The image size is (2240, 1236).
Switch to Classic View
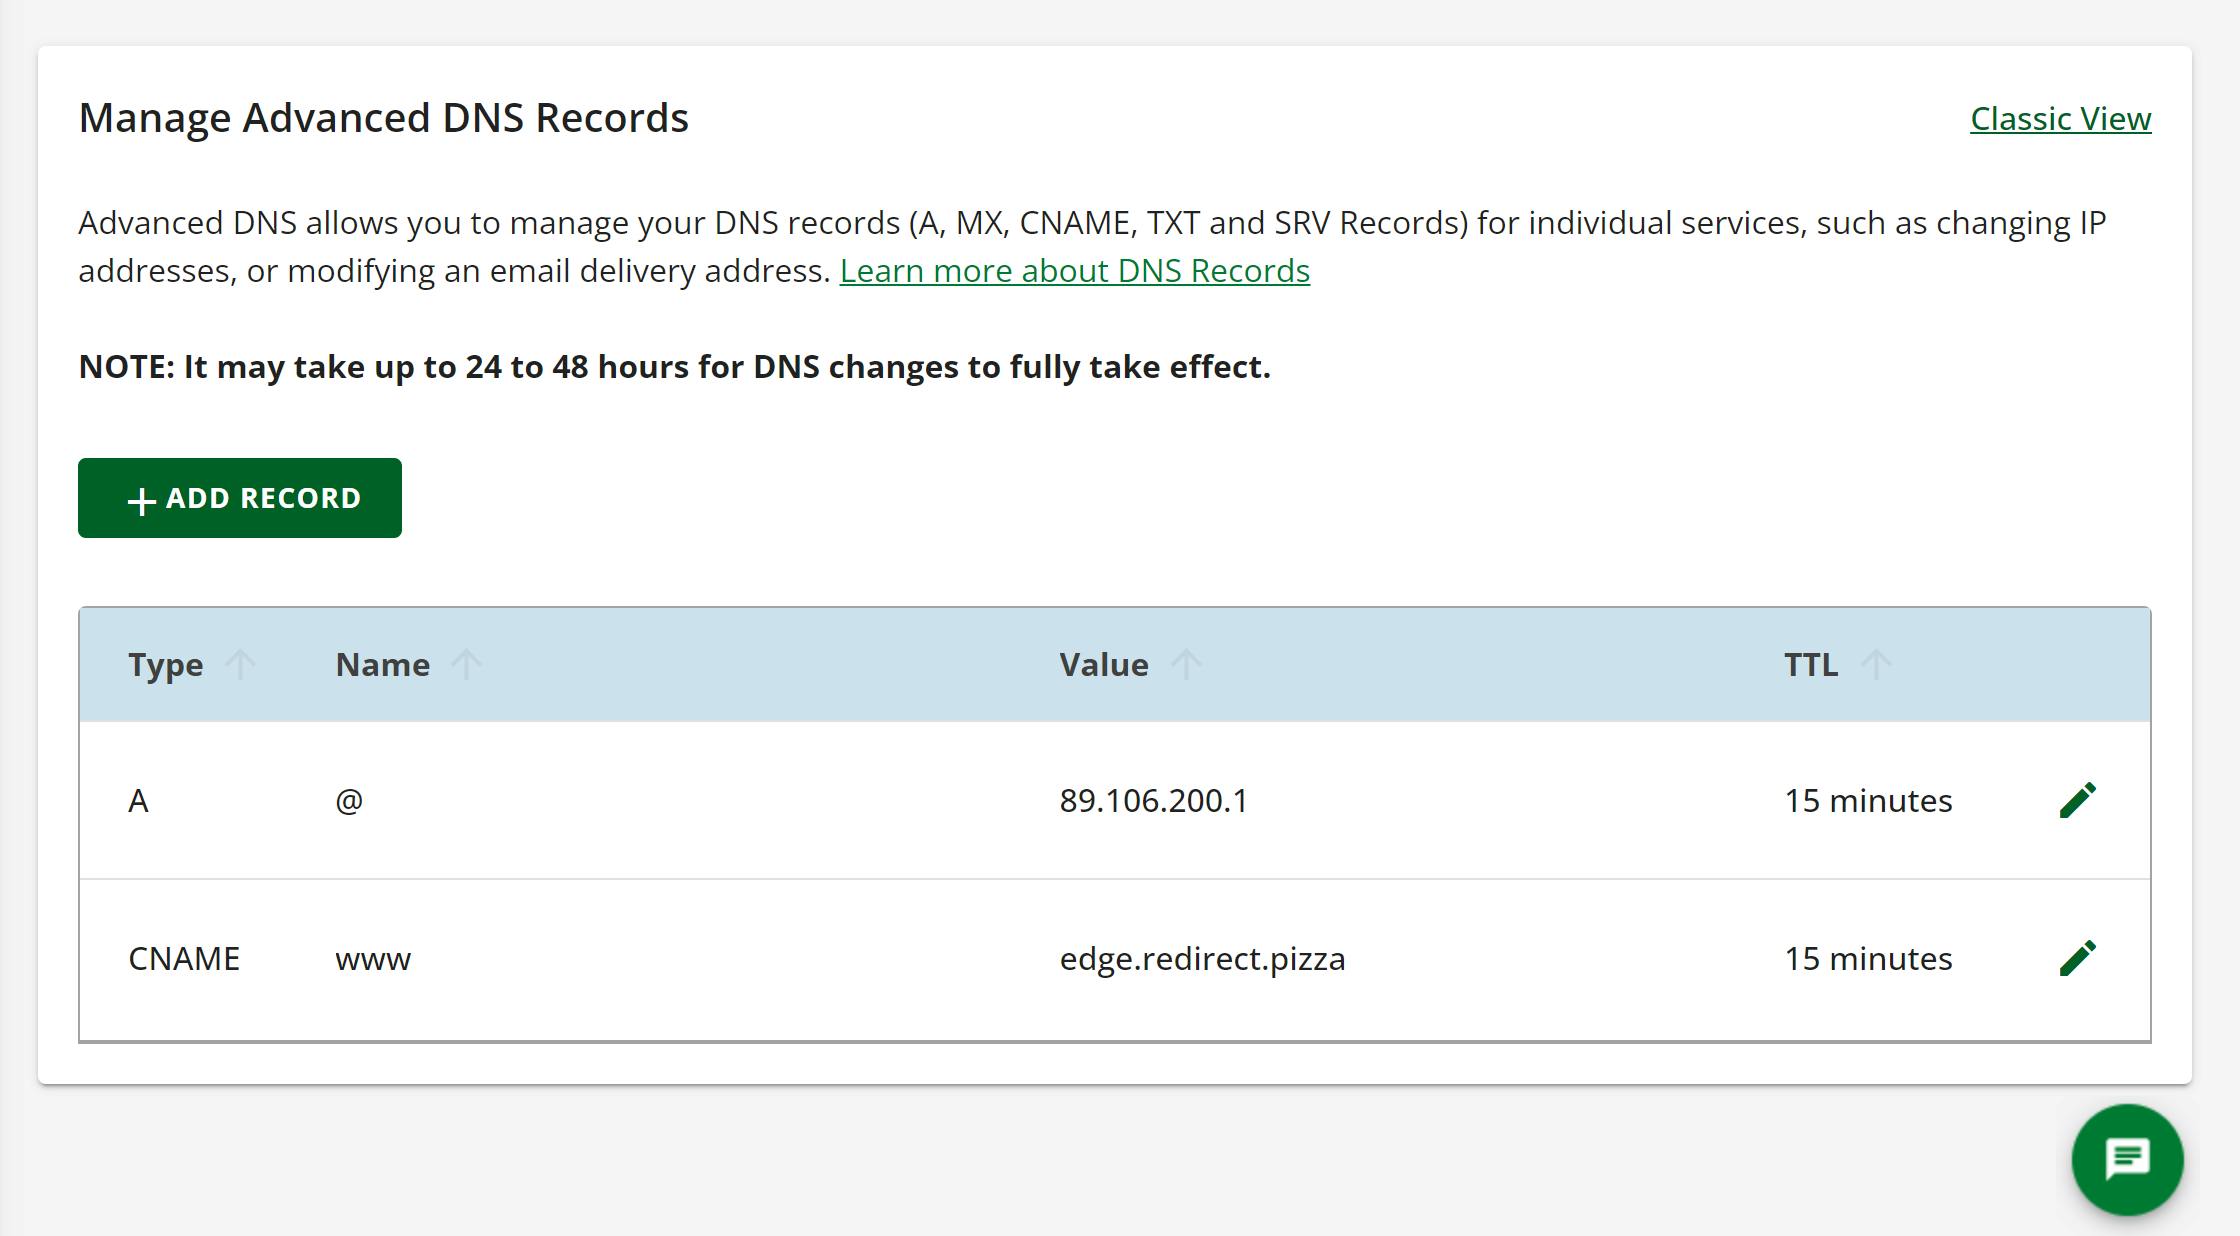coord(2060,118)
